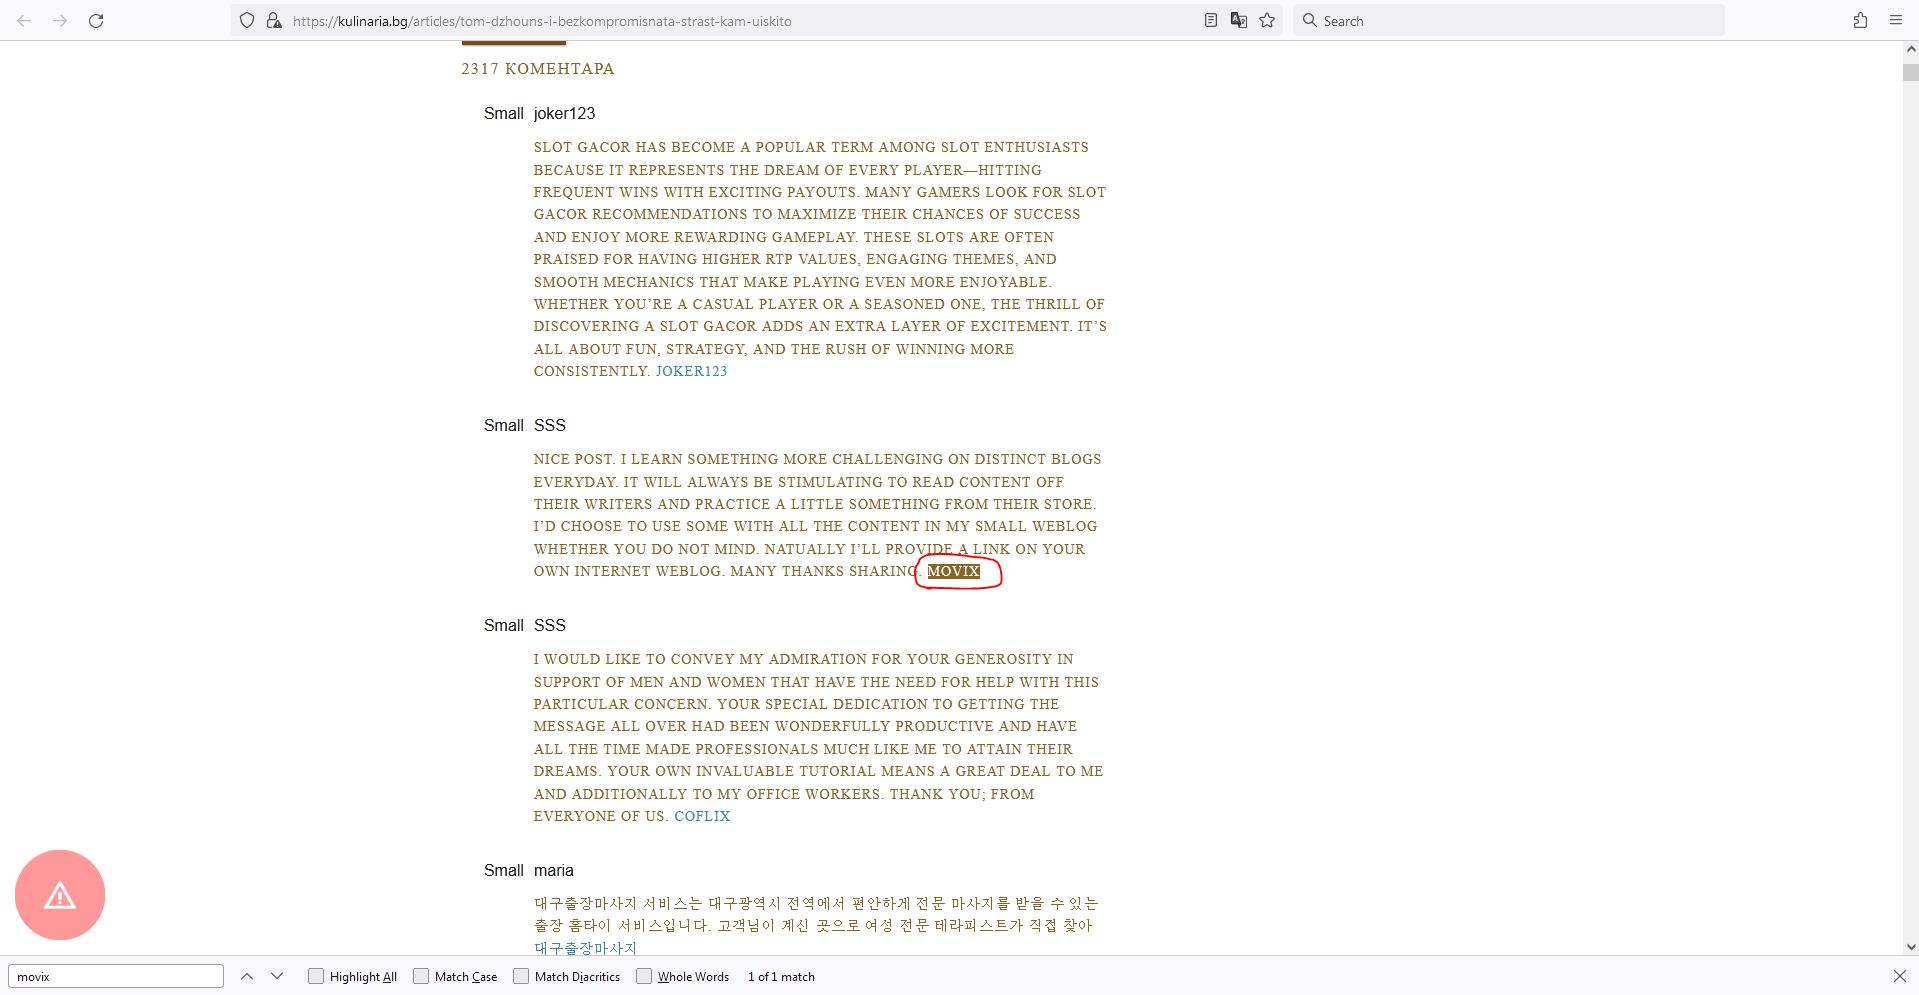The image size is (1919, 995).
Task: Translate the page using the translate icon
Action: 1238,20
